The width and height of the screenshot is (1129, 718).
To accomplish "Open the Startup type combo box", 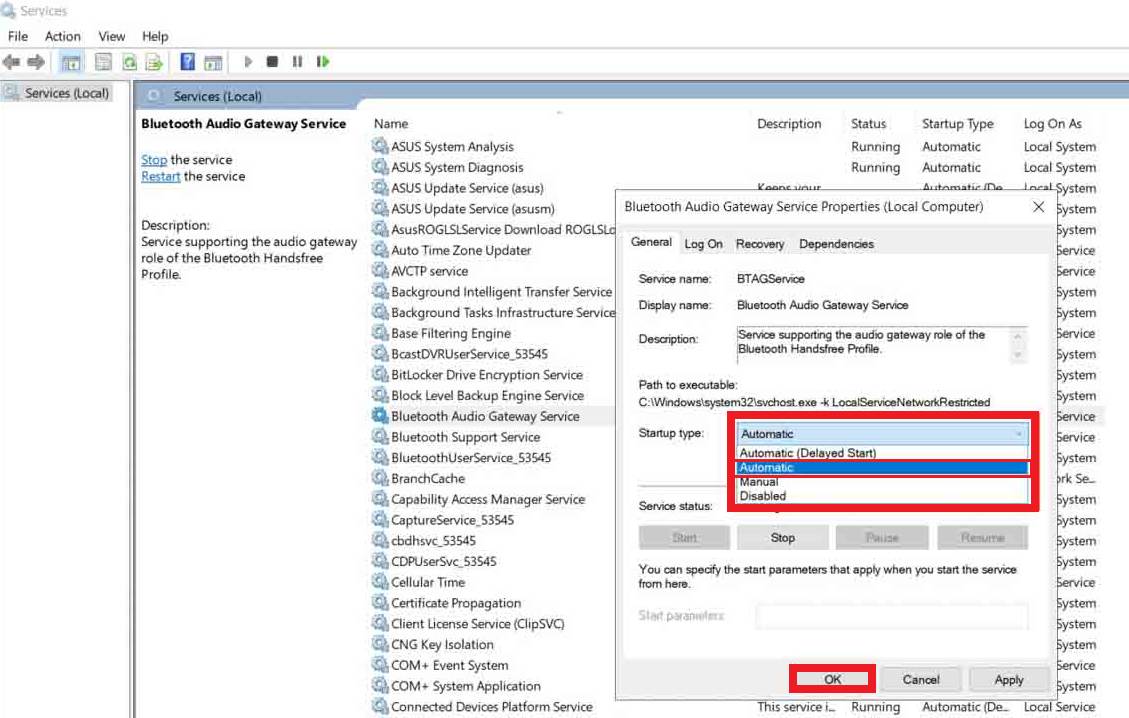I will 881,434.
